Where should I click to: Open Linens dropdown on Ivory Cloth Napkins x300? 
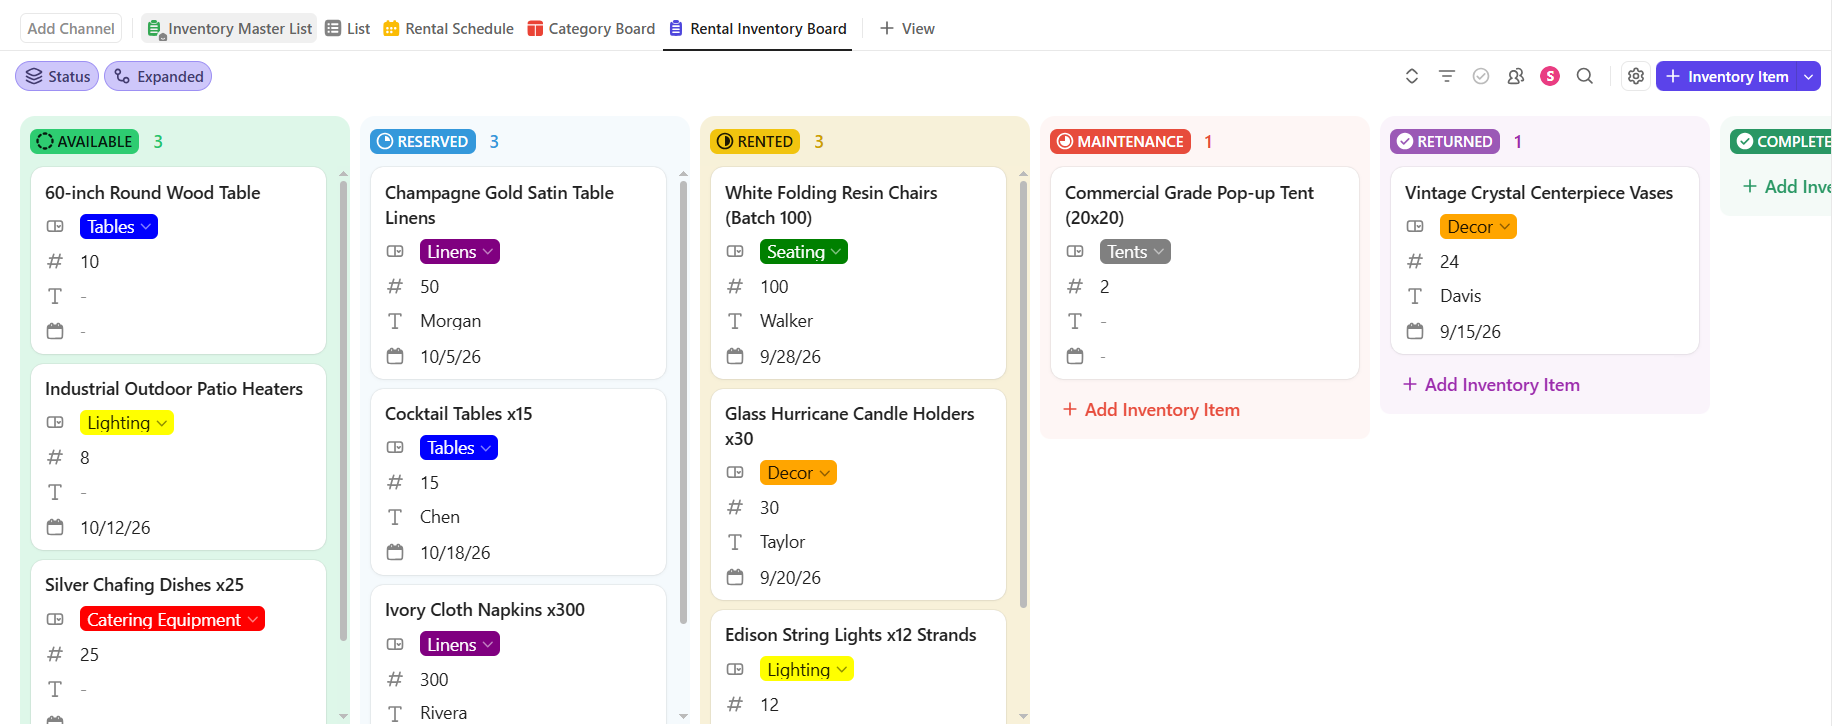tap(460, 645)
